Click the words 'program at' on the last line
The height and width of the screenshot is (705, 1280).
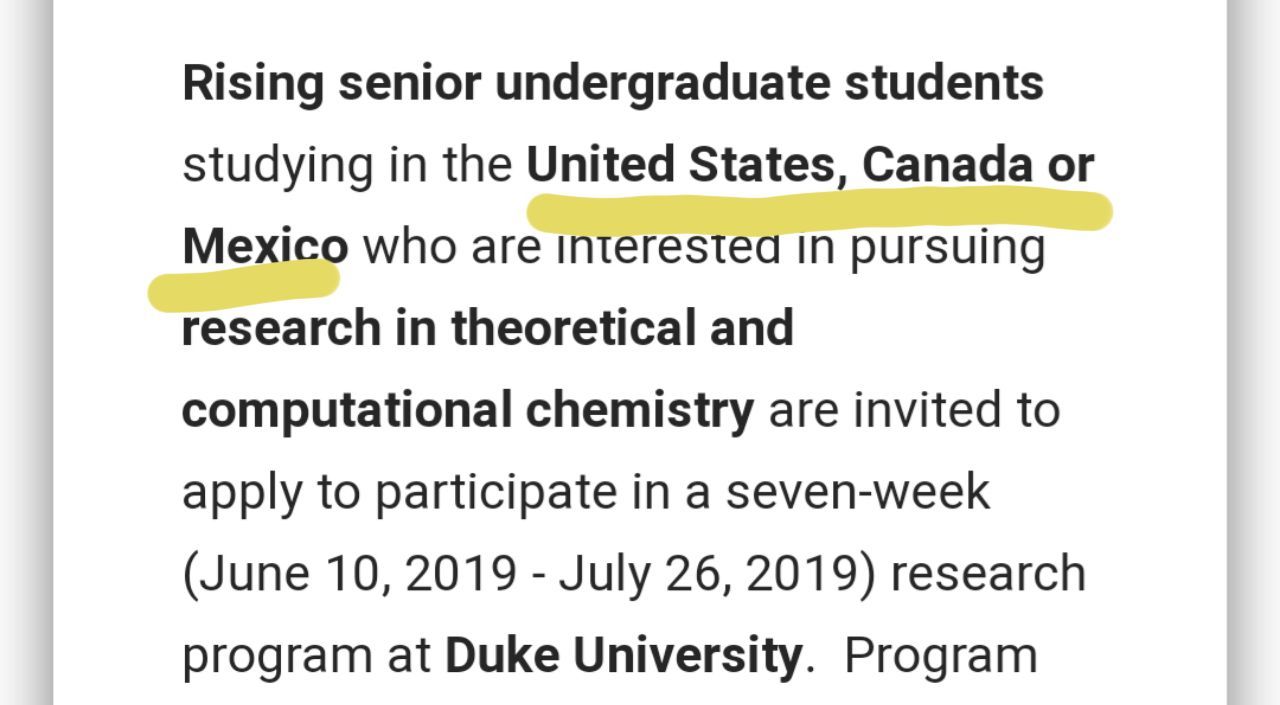307,657
